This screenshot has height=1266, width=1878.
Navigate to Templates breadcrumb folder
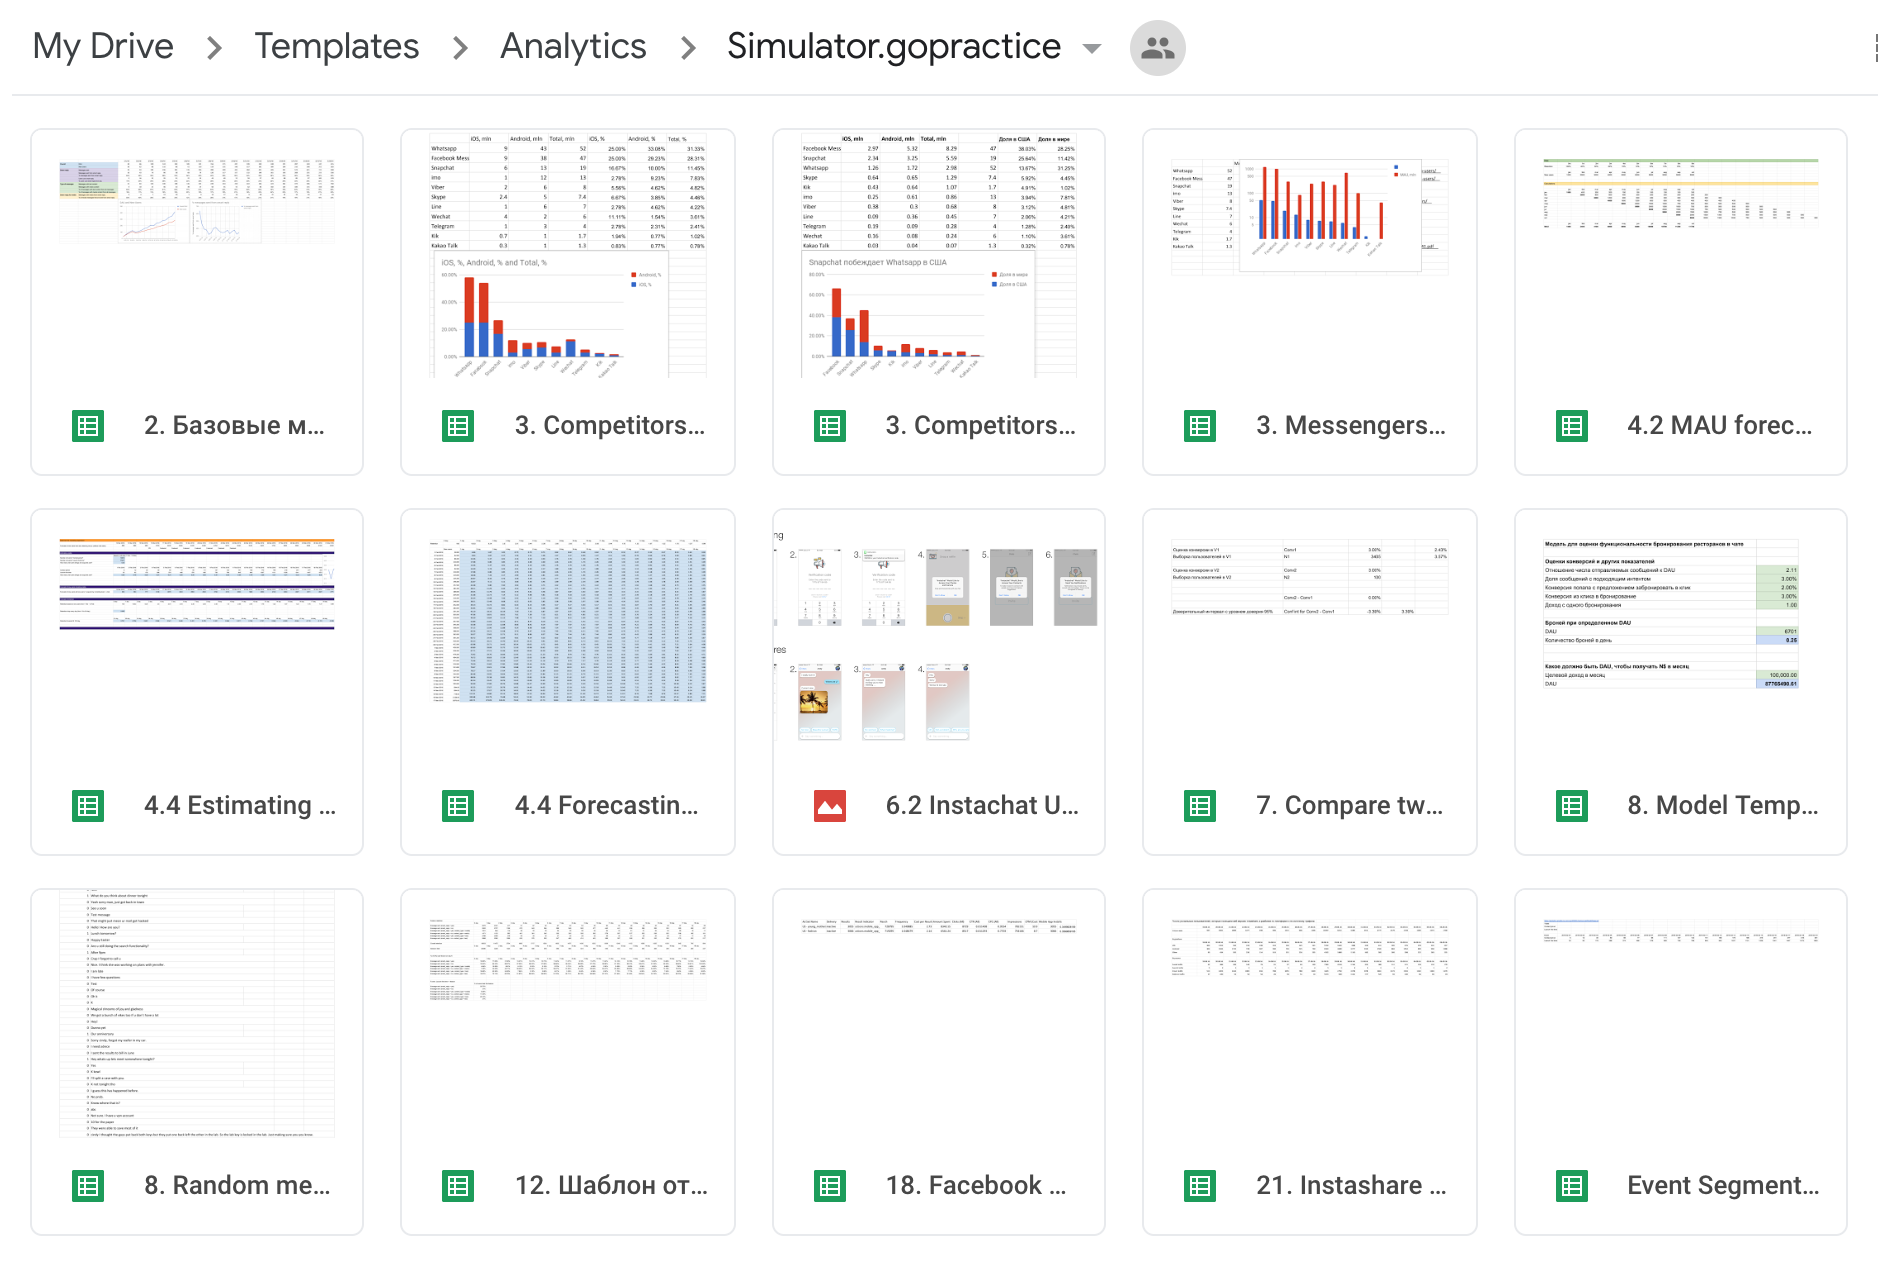pos(336,47)
